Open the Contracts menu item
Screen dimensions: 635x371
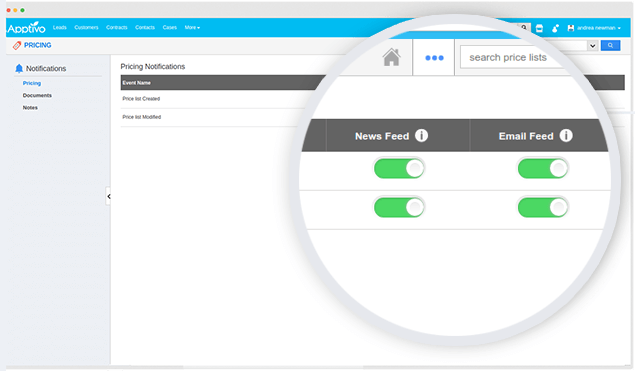[117, 28]
